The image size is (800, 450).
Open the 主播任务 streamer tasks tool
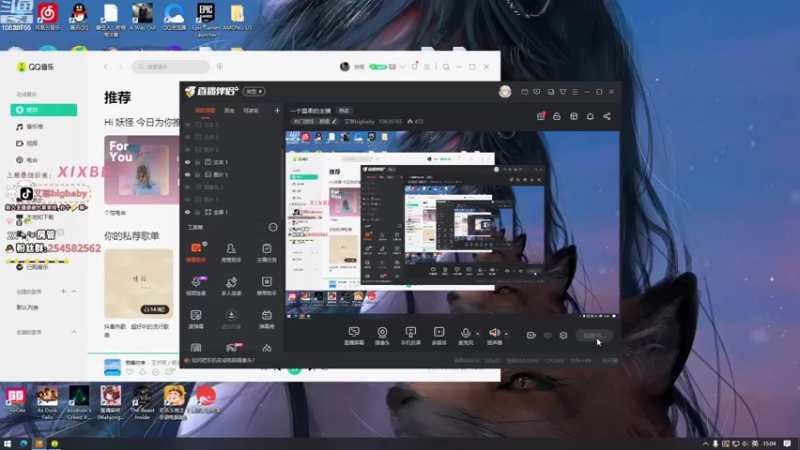[266, 252]
